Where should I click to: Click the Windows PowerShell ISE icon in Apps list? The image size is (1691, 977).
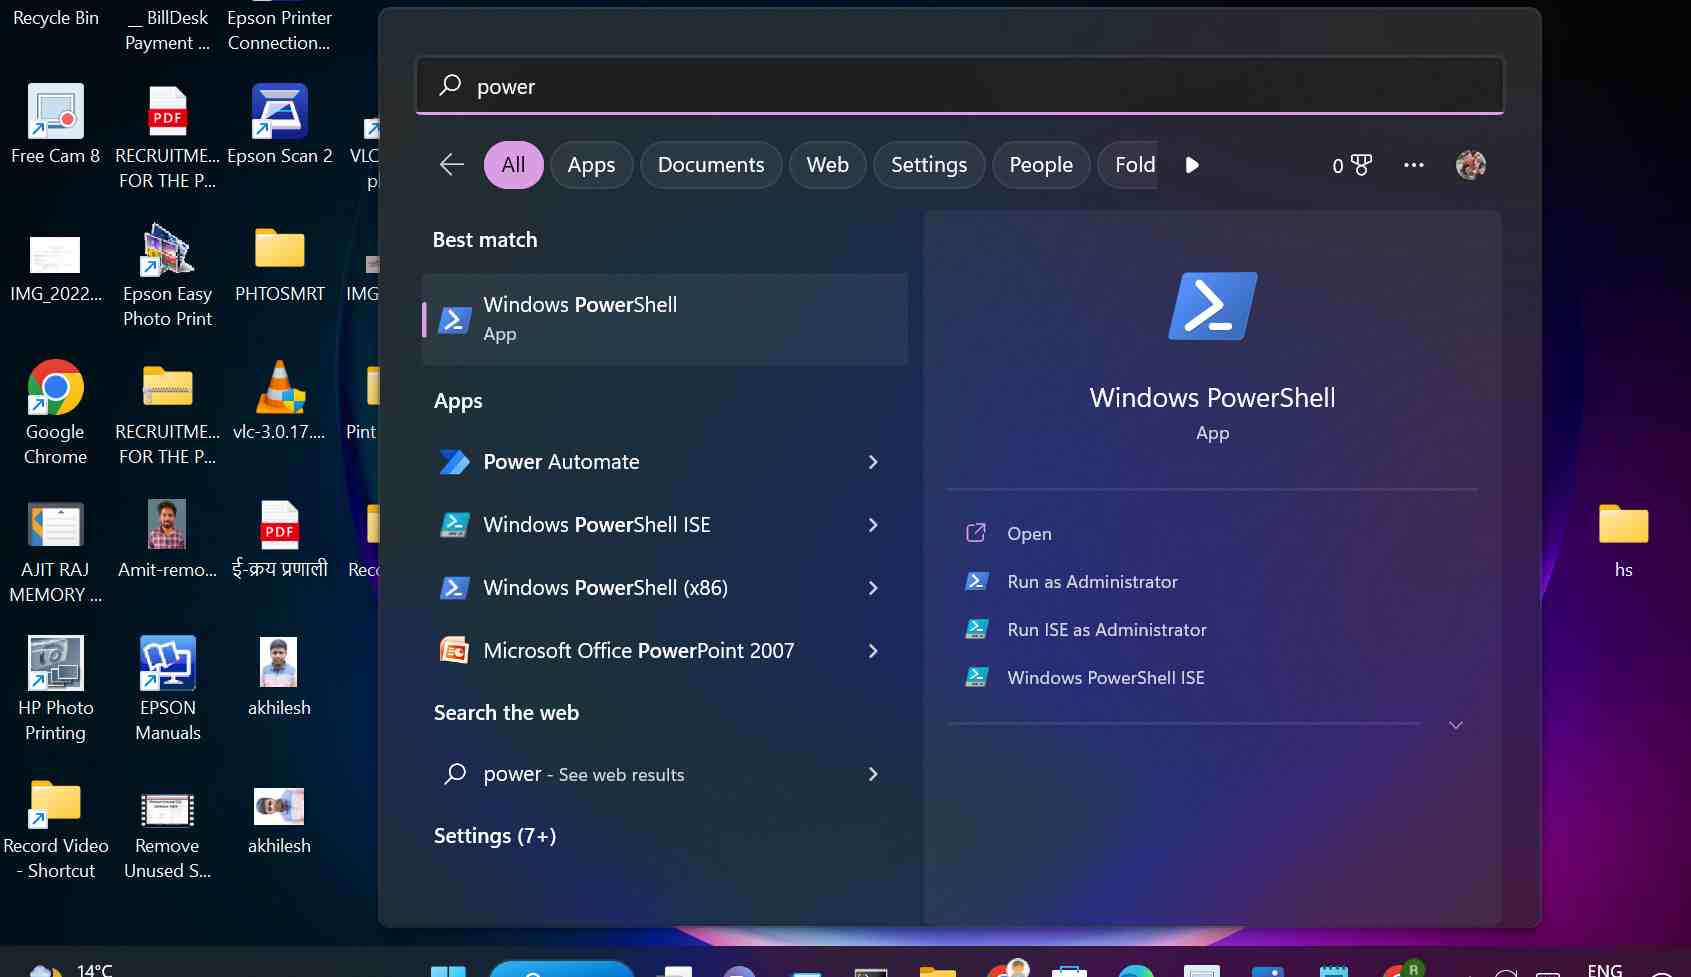tap(454, 525)
